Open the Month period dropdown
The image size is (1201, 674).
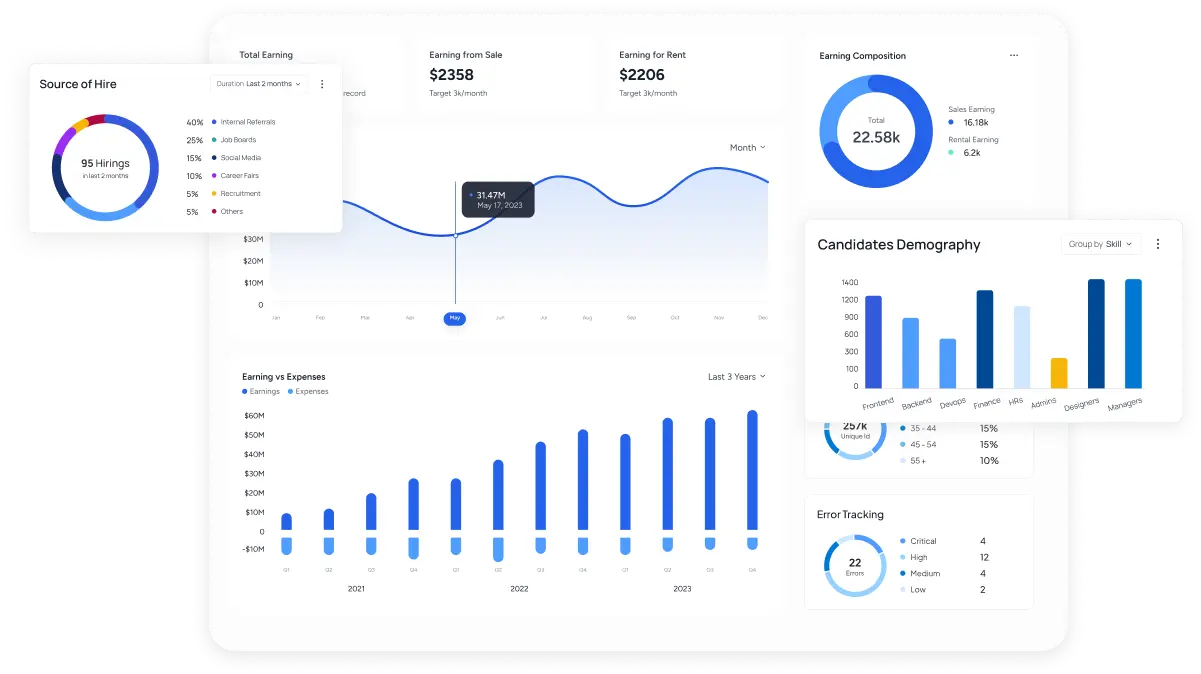point(747,148)
